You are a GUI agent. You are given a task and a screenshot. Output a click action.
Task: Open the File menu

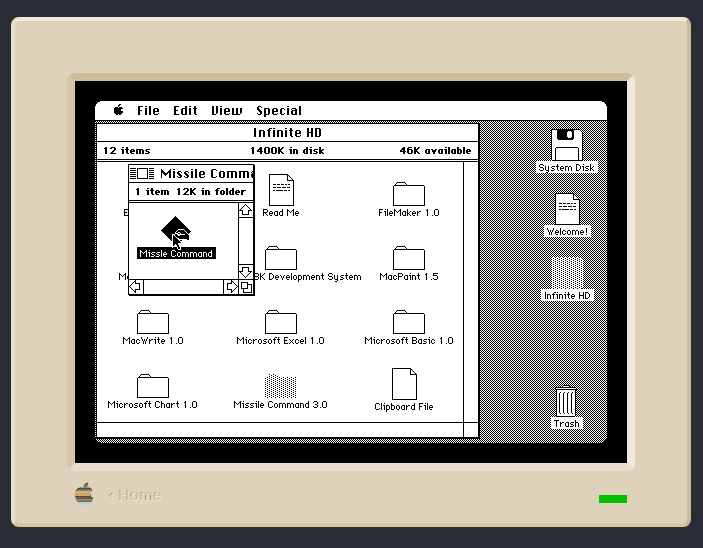click(148, 111)
